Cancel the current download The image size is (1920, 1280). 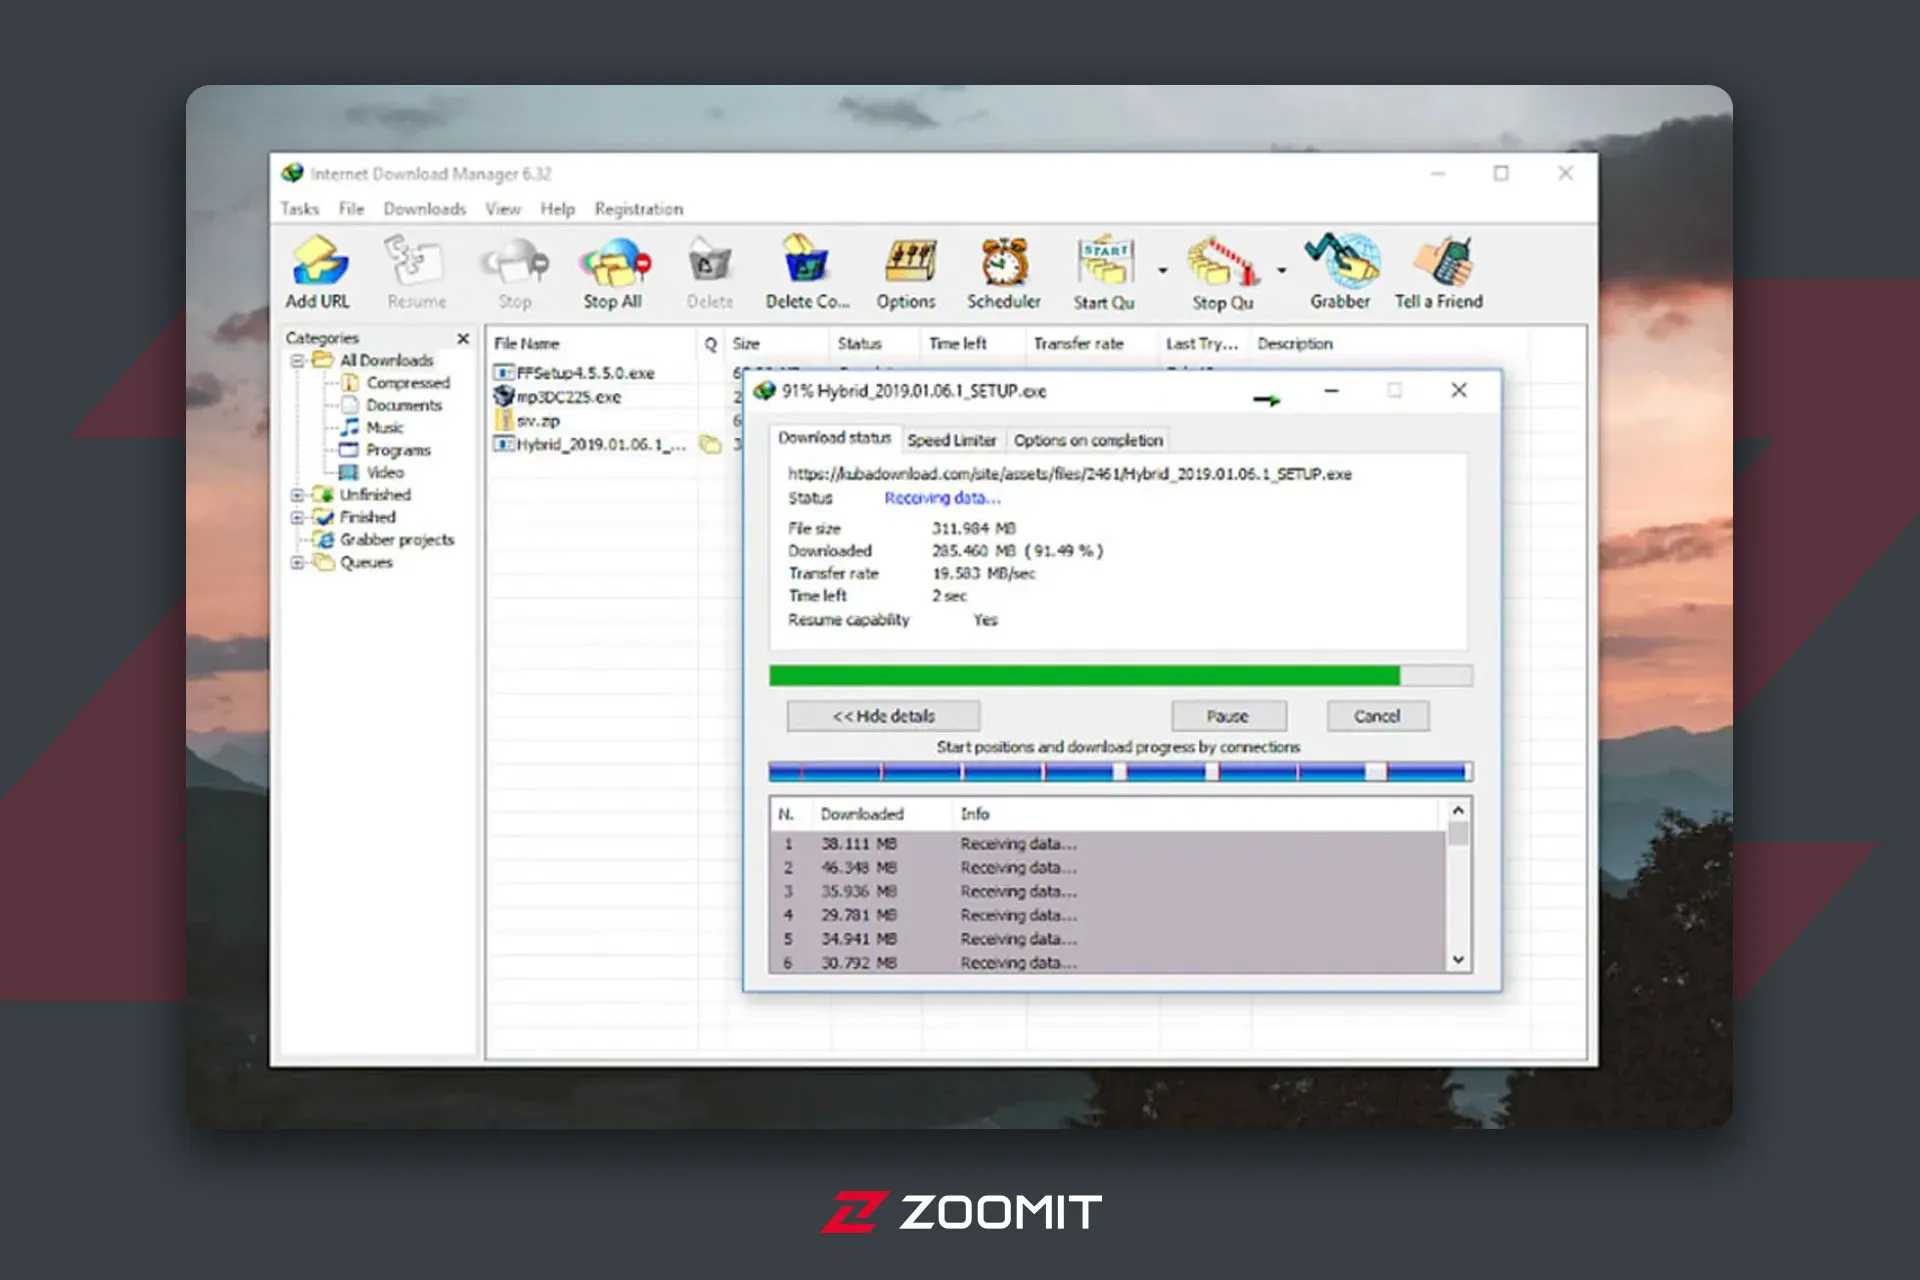point(1377,716)
